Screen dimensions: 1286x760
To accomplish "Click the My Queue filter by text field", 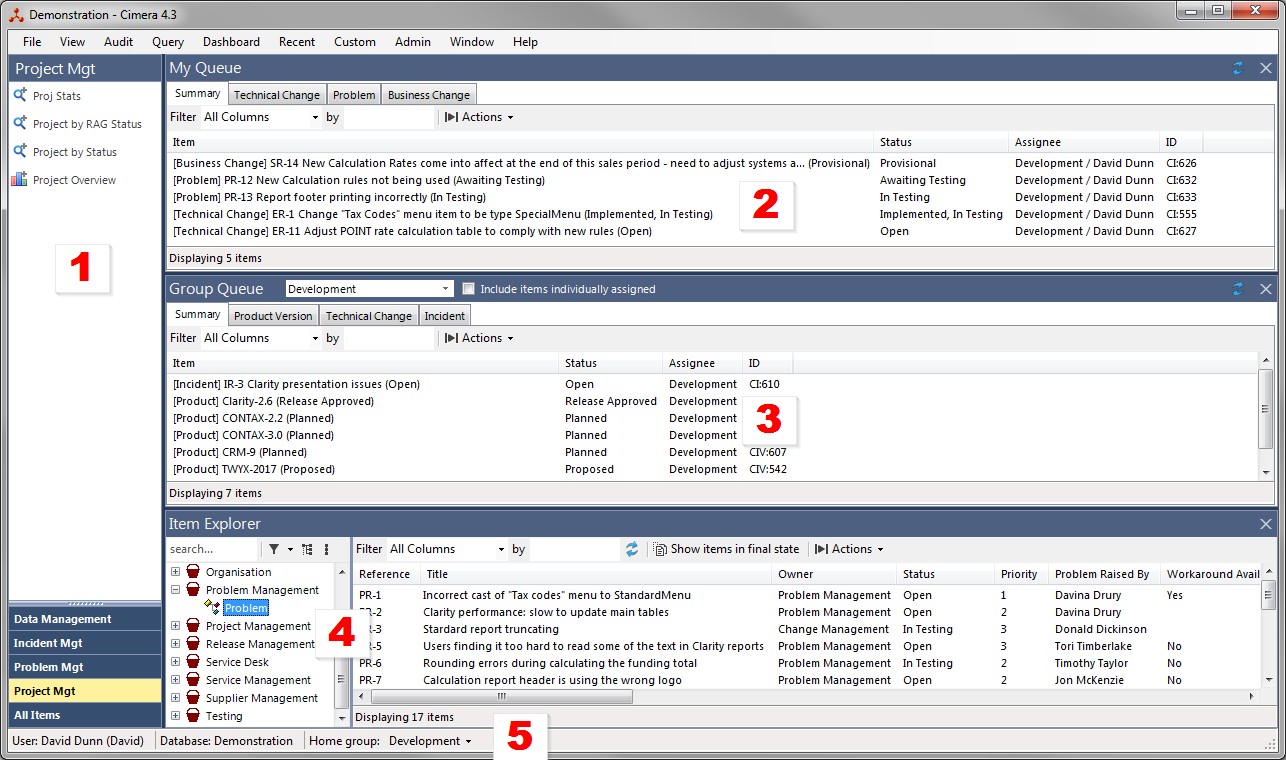I will click(390, 117).
